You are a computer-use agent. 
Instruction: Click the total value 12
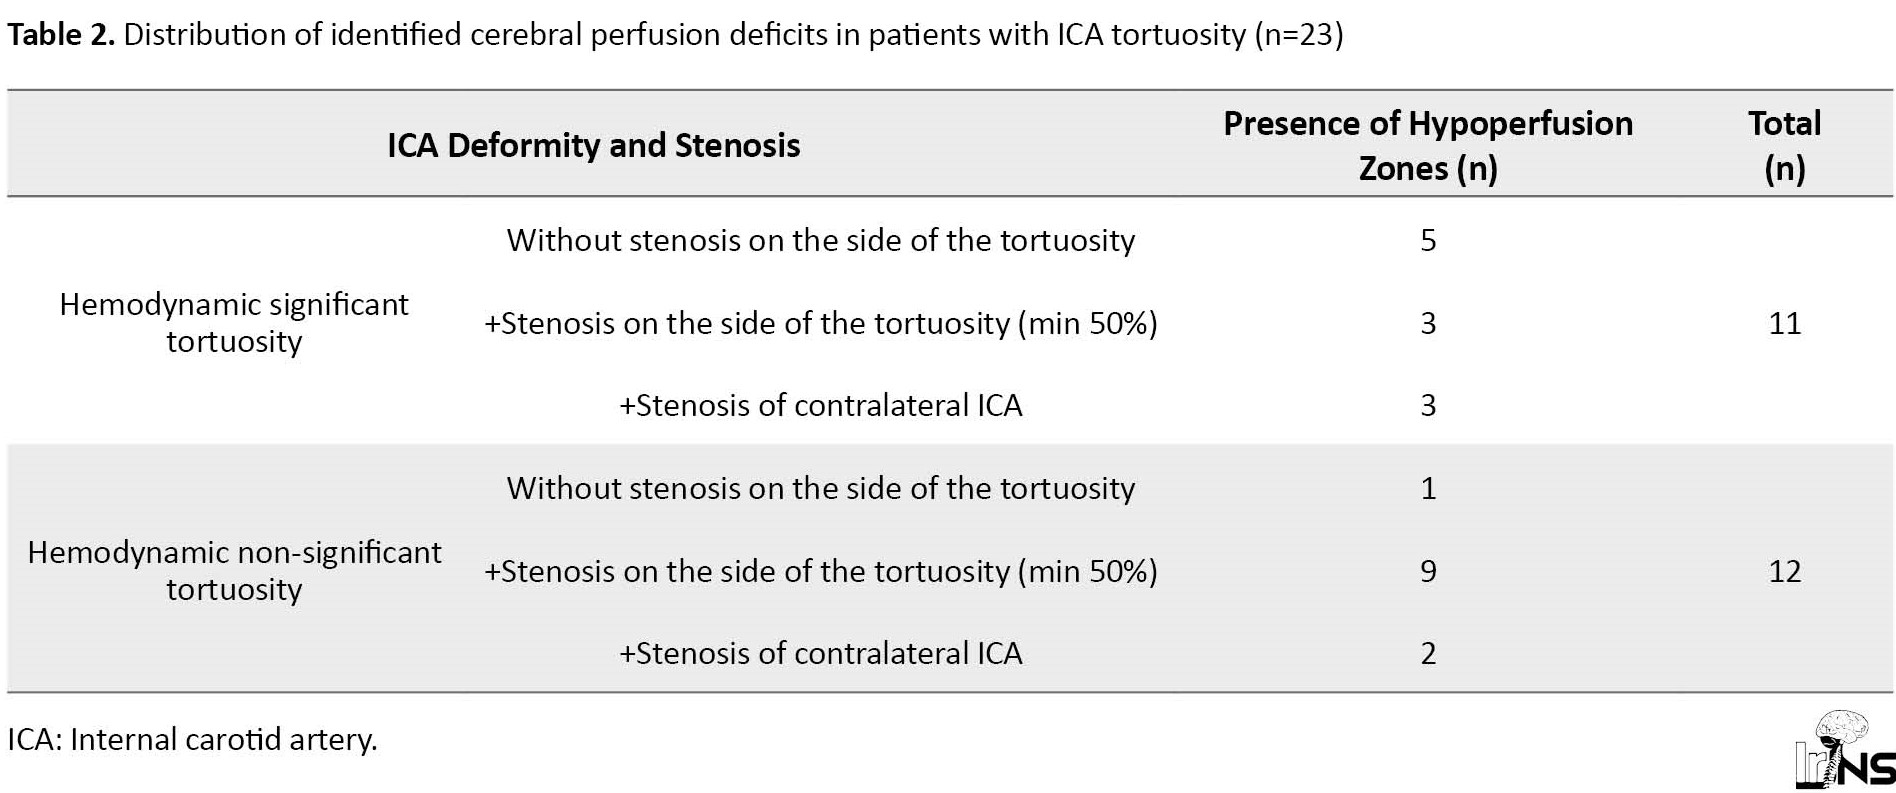(1785, 571)
